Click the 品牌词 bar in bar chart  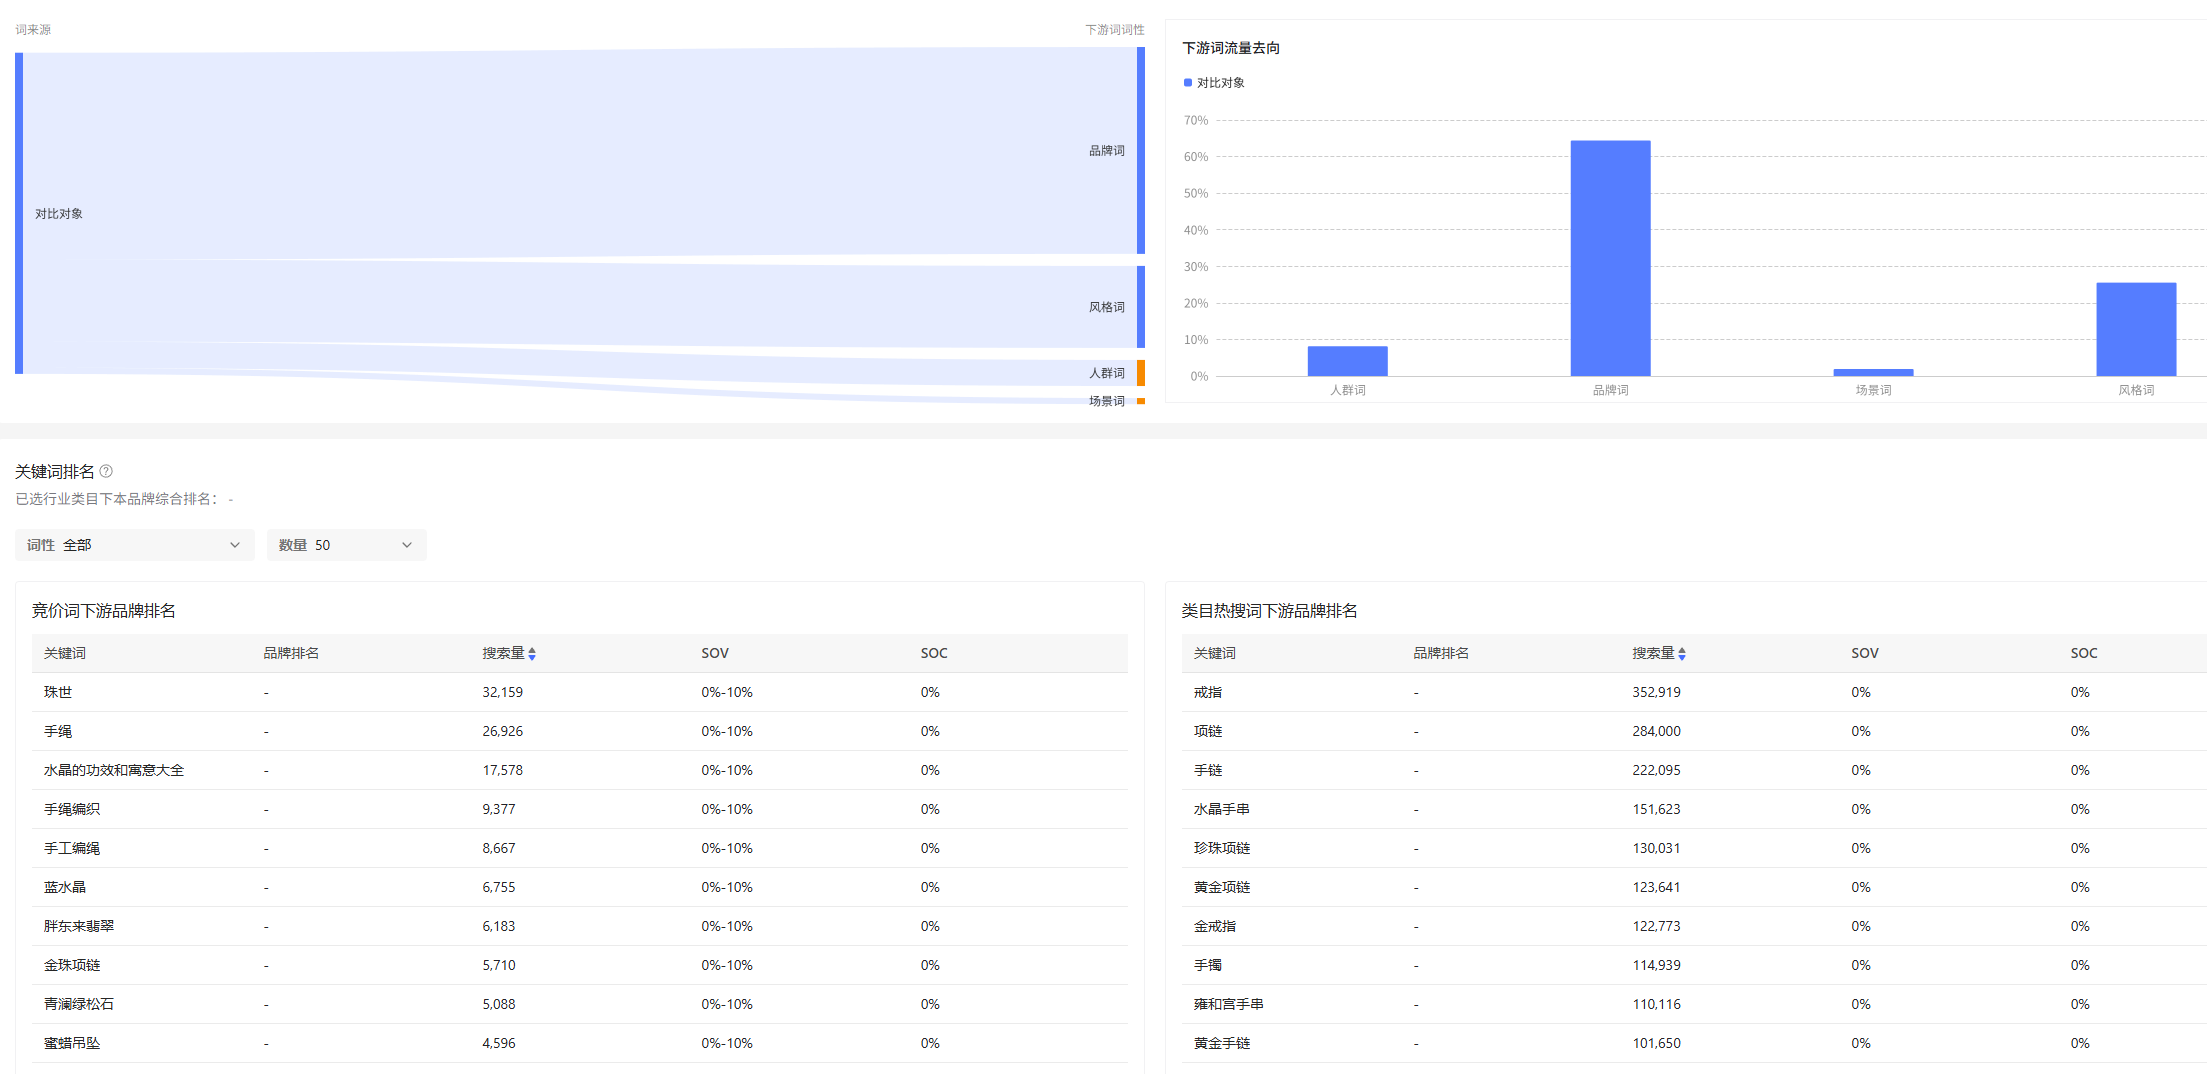pos(1610,258)
